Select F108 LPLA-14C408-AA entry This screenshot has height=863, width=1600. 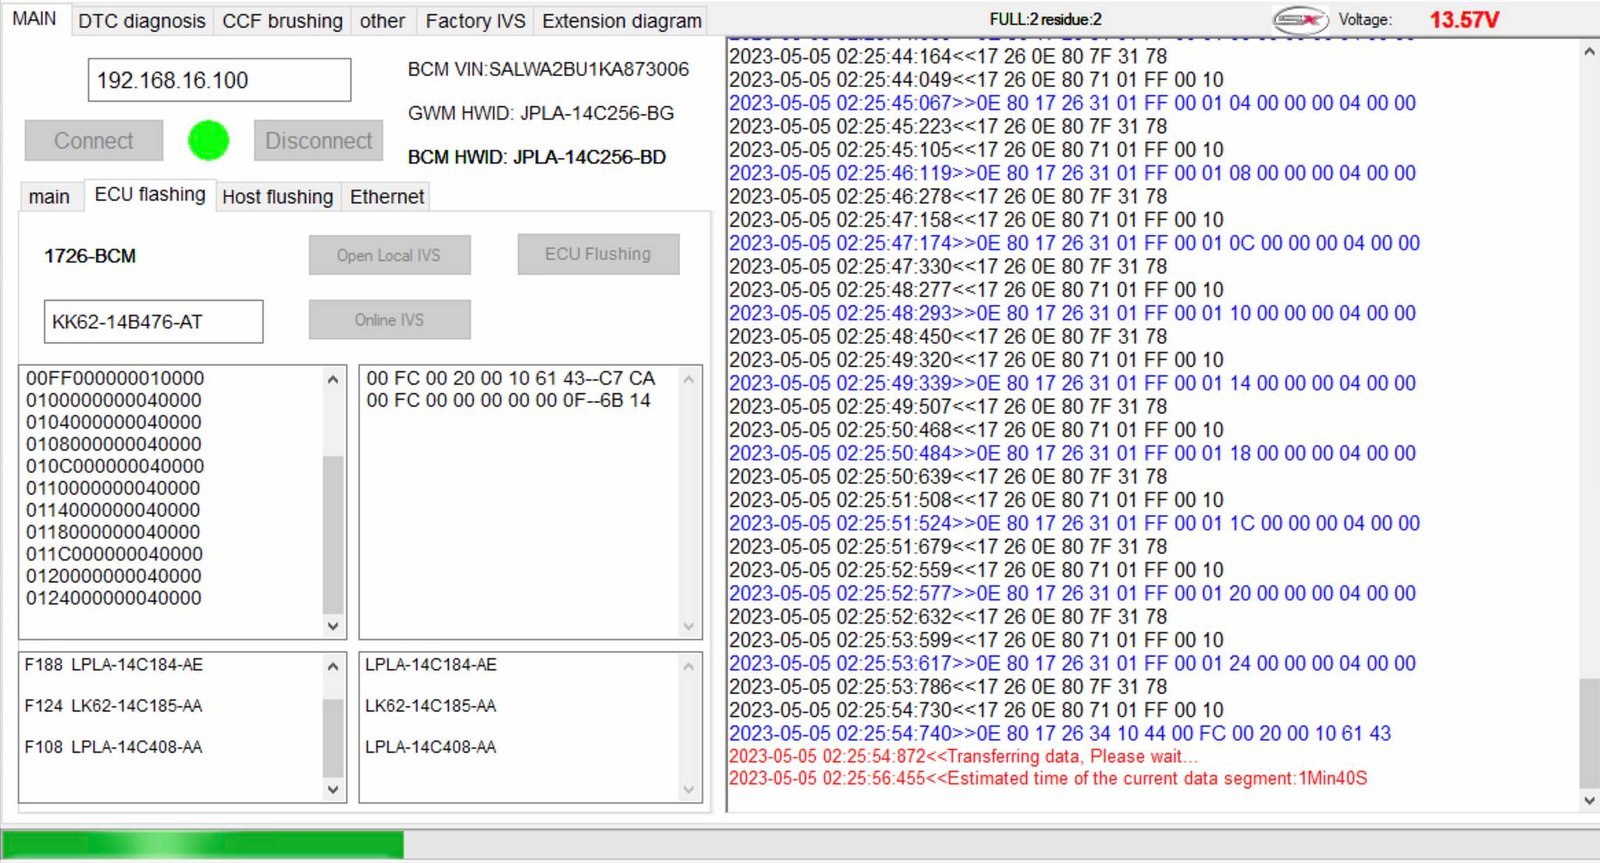114,747
